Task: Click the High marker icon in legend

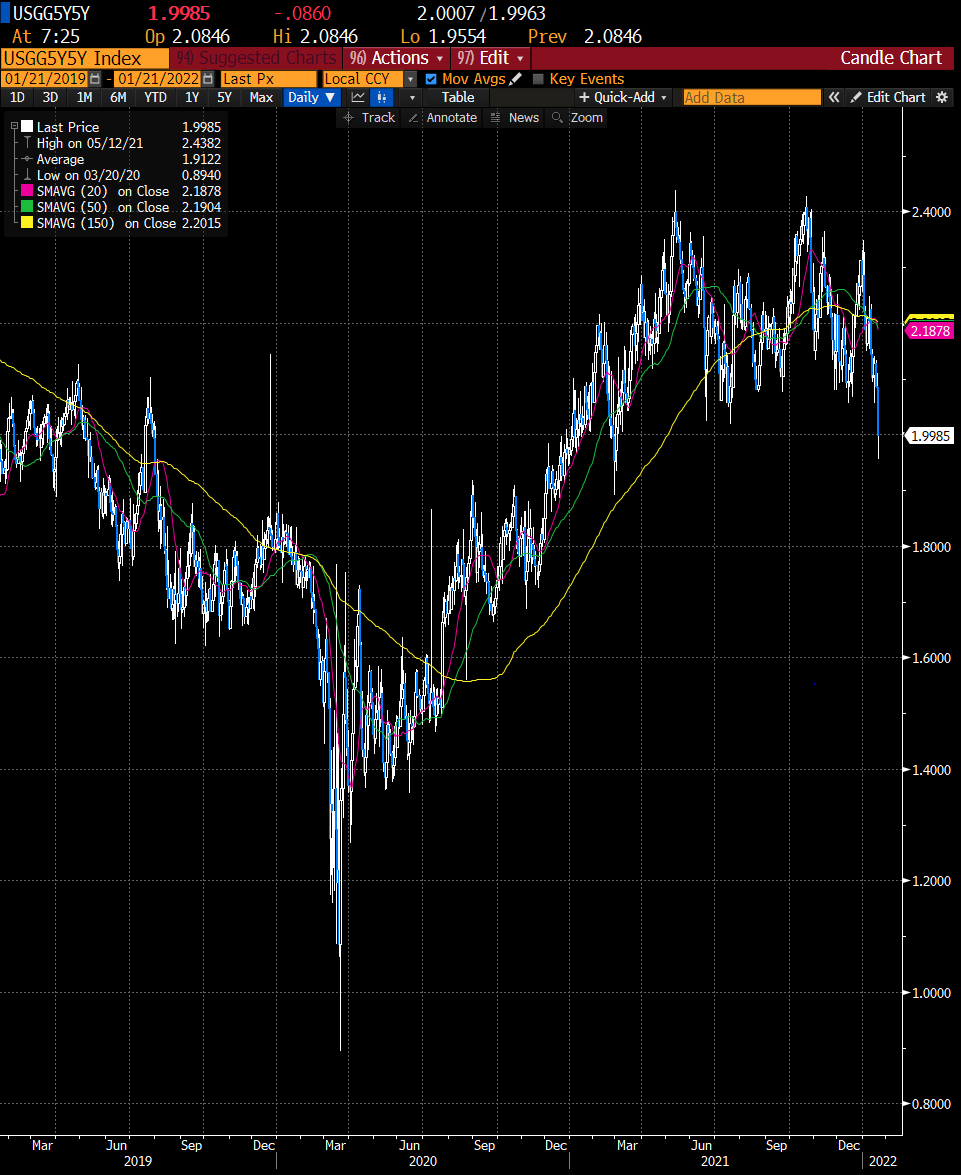Action: click(x=28, y=142)
